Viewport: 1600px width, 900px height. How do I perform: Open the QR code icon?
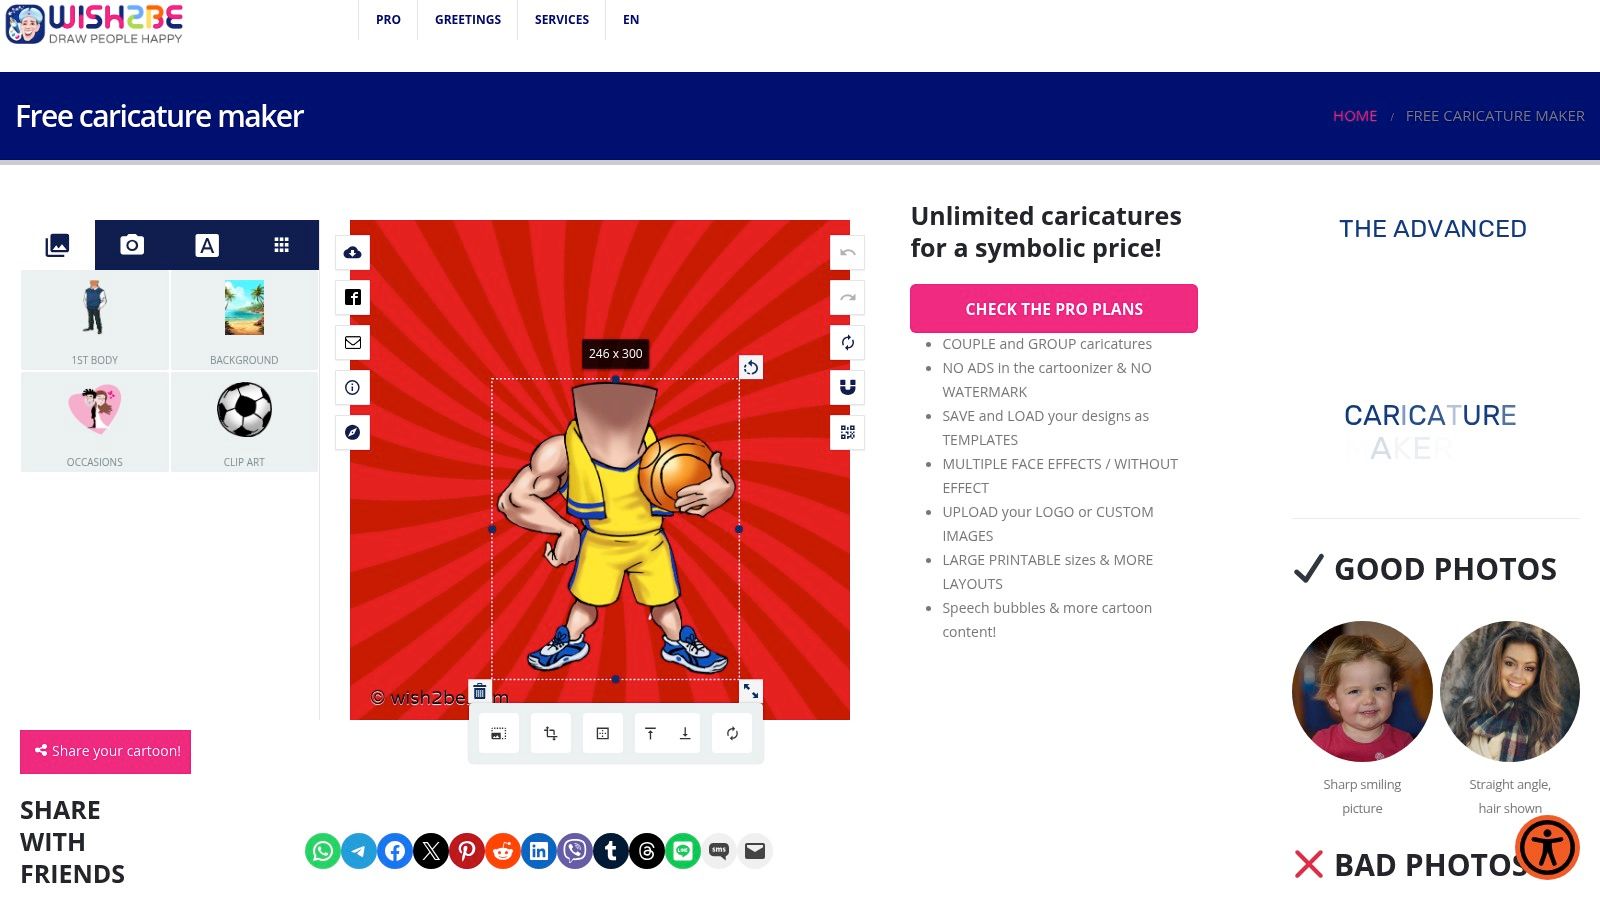[847, 432]
